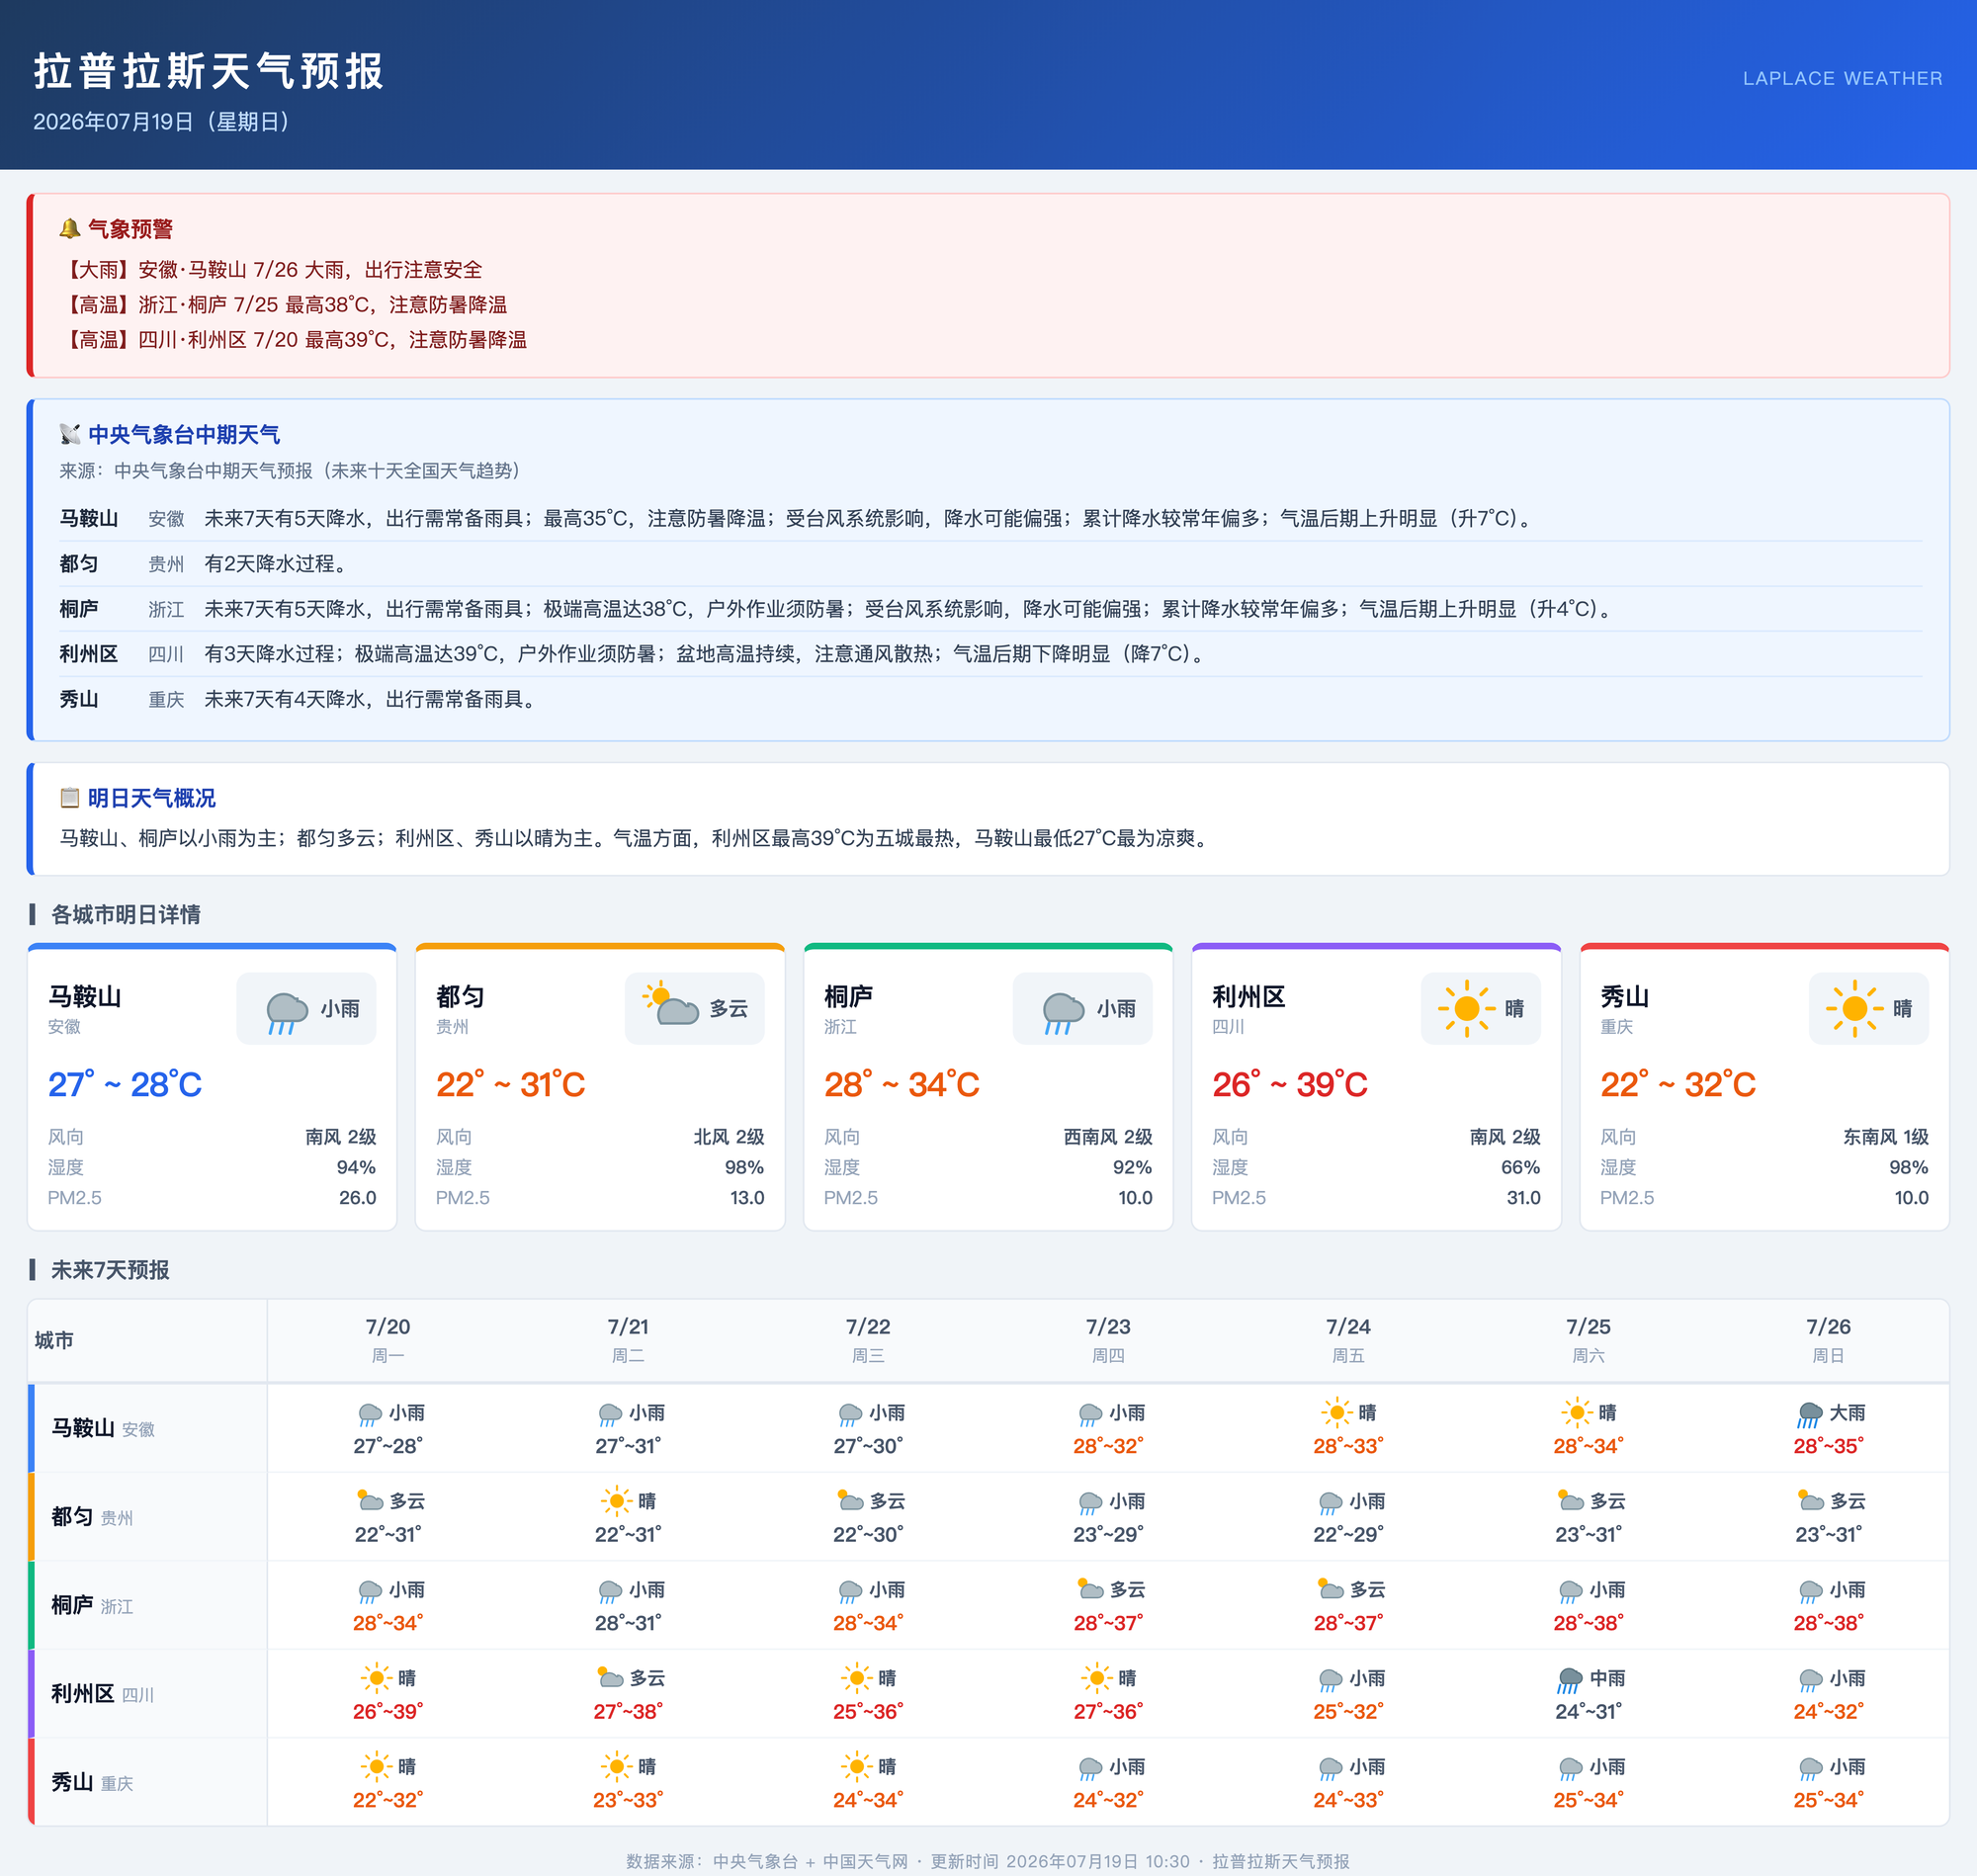Click 马鞍山 7/25 sunny icon
Screen dimensions: 1977x1876
click(1577, 1413)
